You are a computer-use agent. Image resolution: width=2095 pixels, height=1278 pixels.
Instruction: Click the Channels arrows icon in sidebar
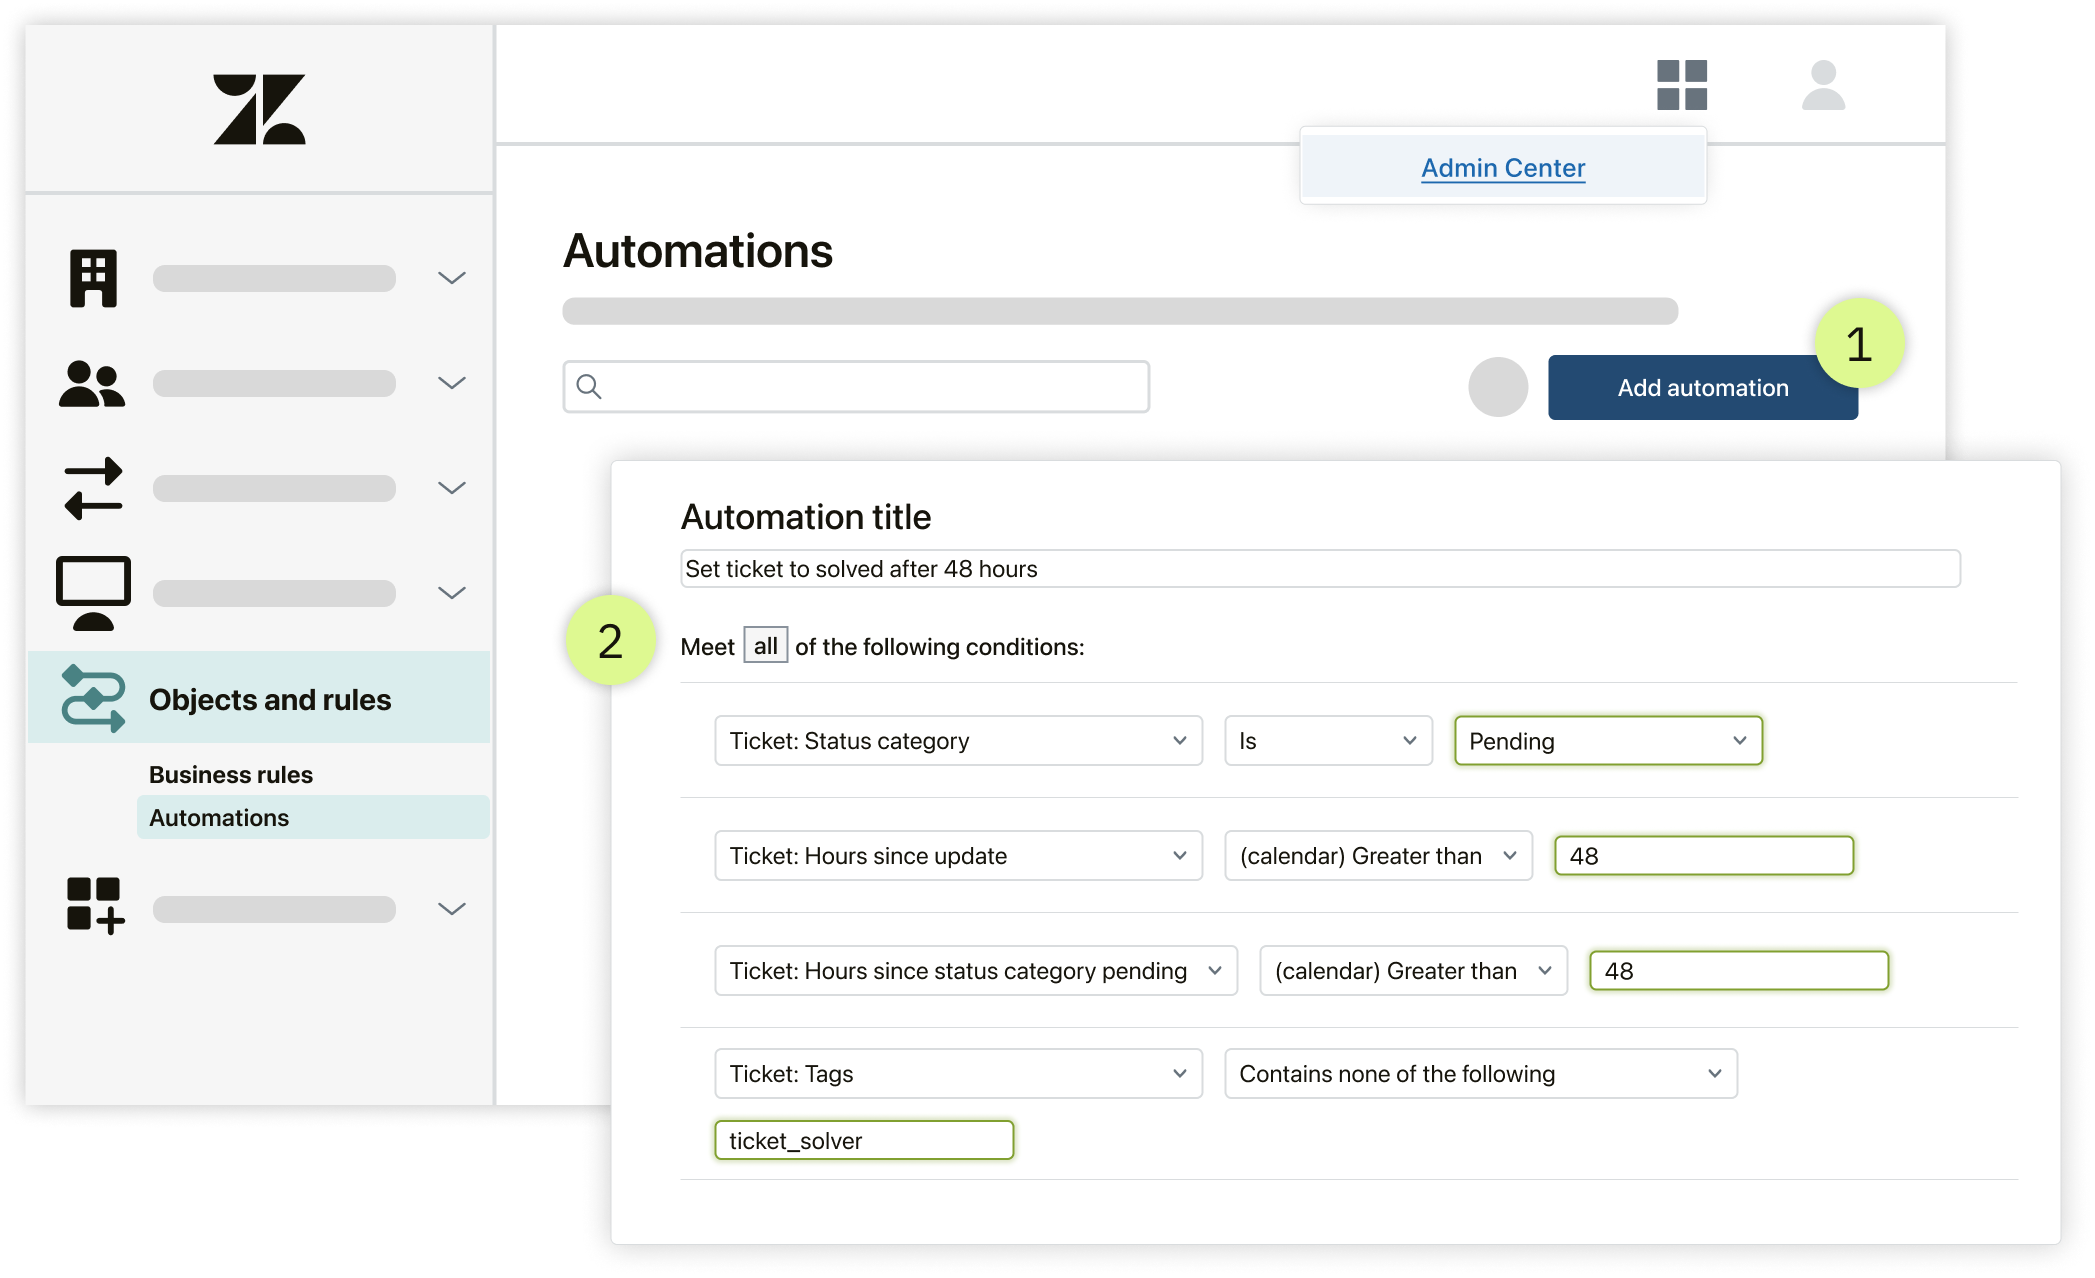pos(93,488)
